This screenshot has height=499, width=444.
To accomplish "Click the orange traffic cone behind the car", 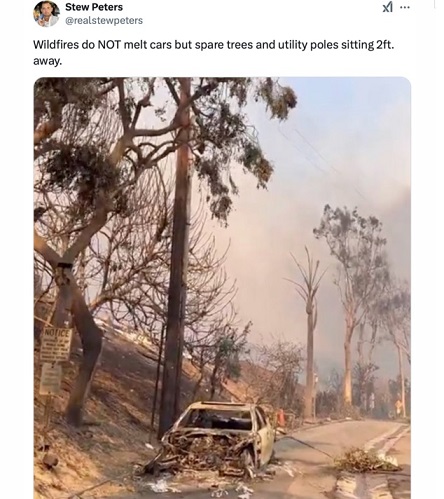I will tap(281, 417).
